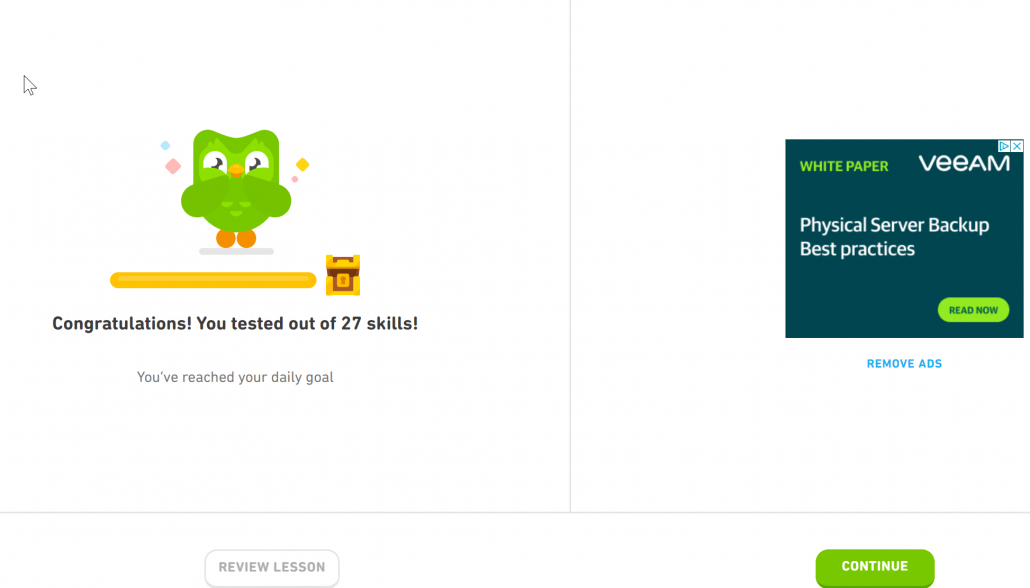1030x588 pixels.
Task: Click the treasure chest icon
Action: pos(343,275)
